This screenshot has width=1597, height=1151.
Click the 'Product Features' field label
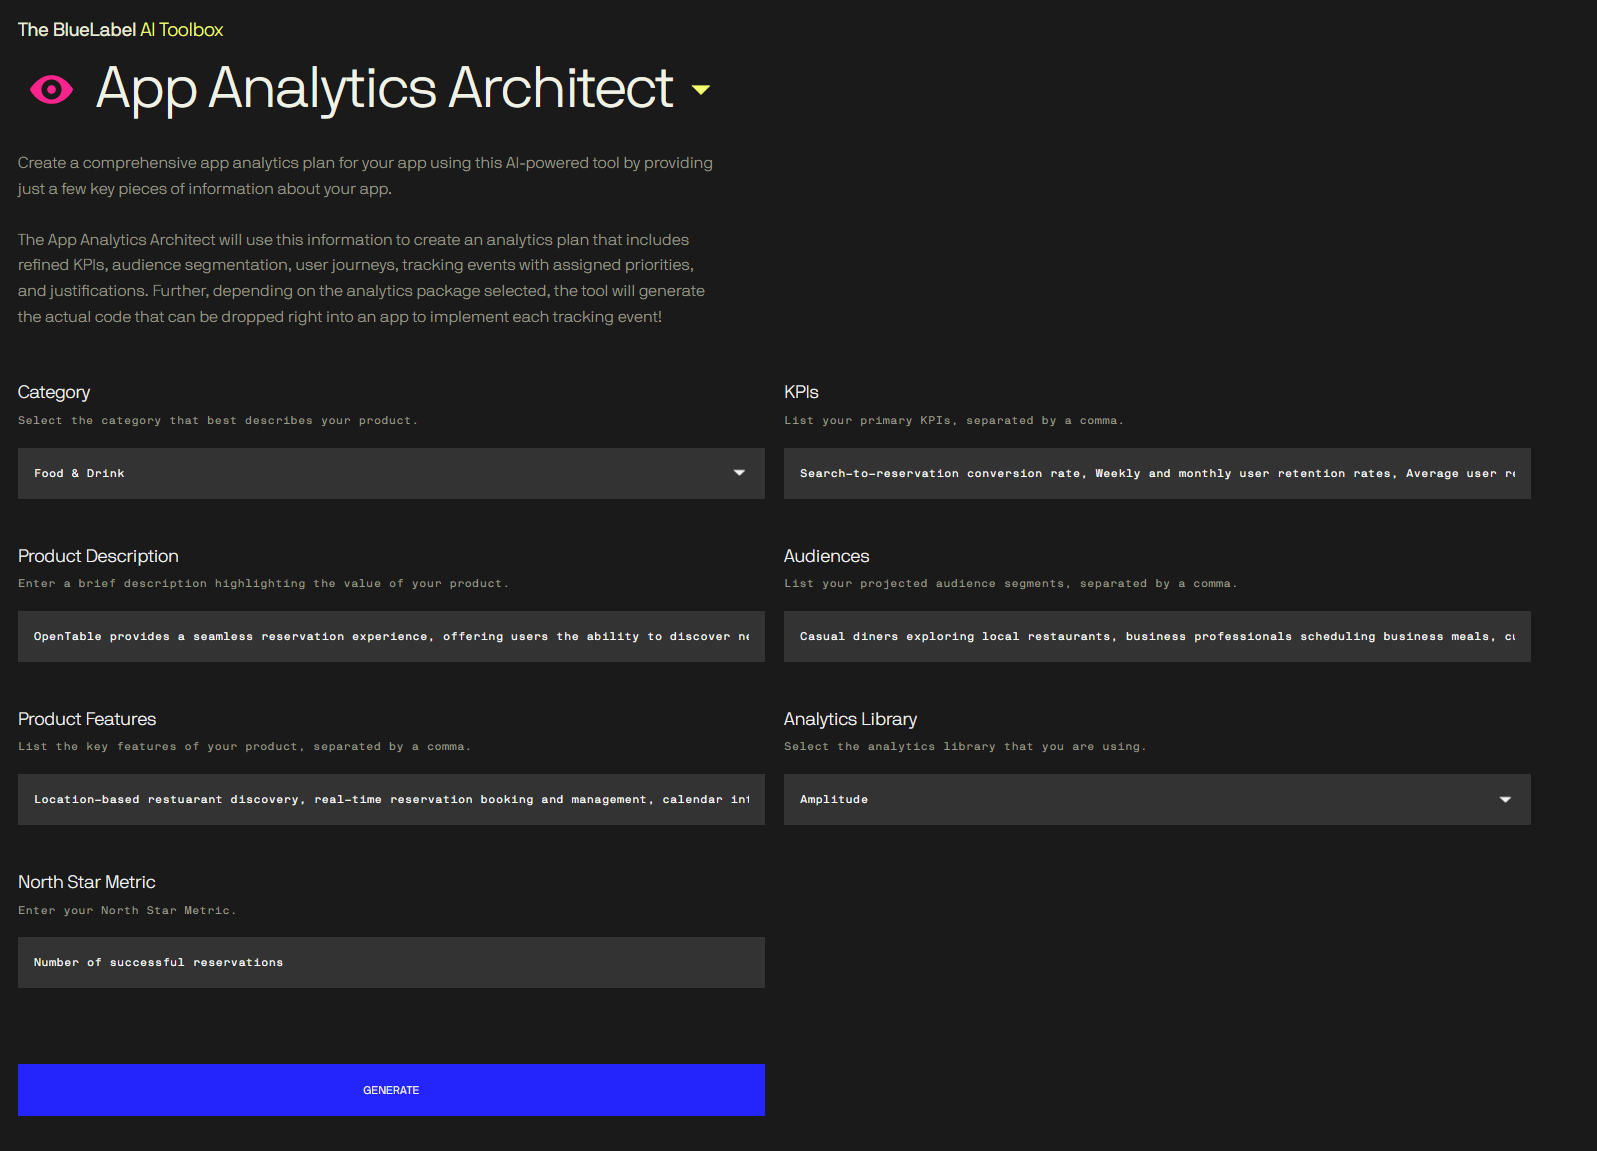click(x=87, y=719)
